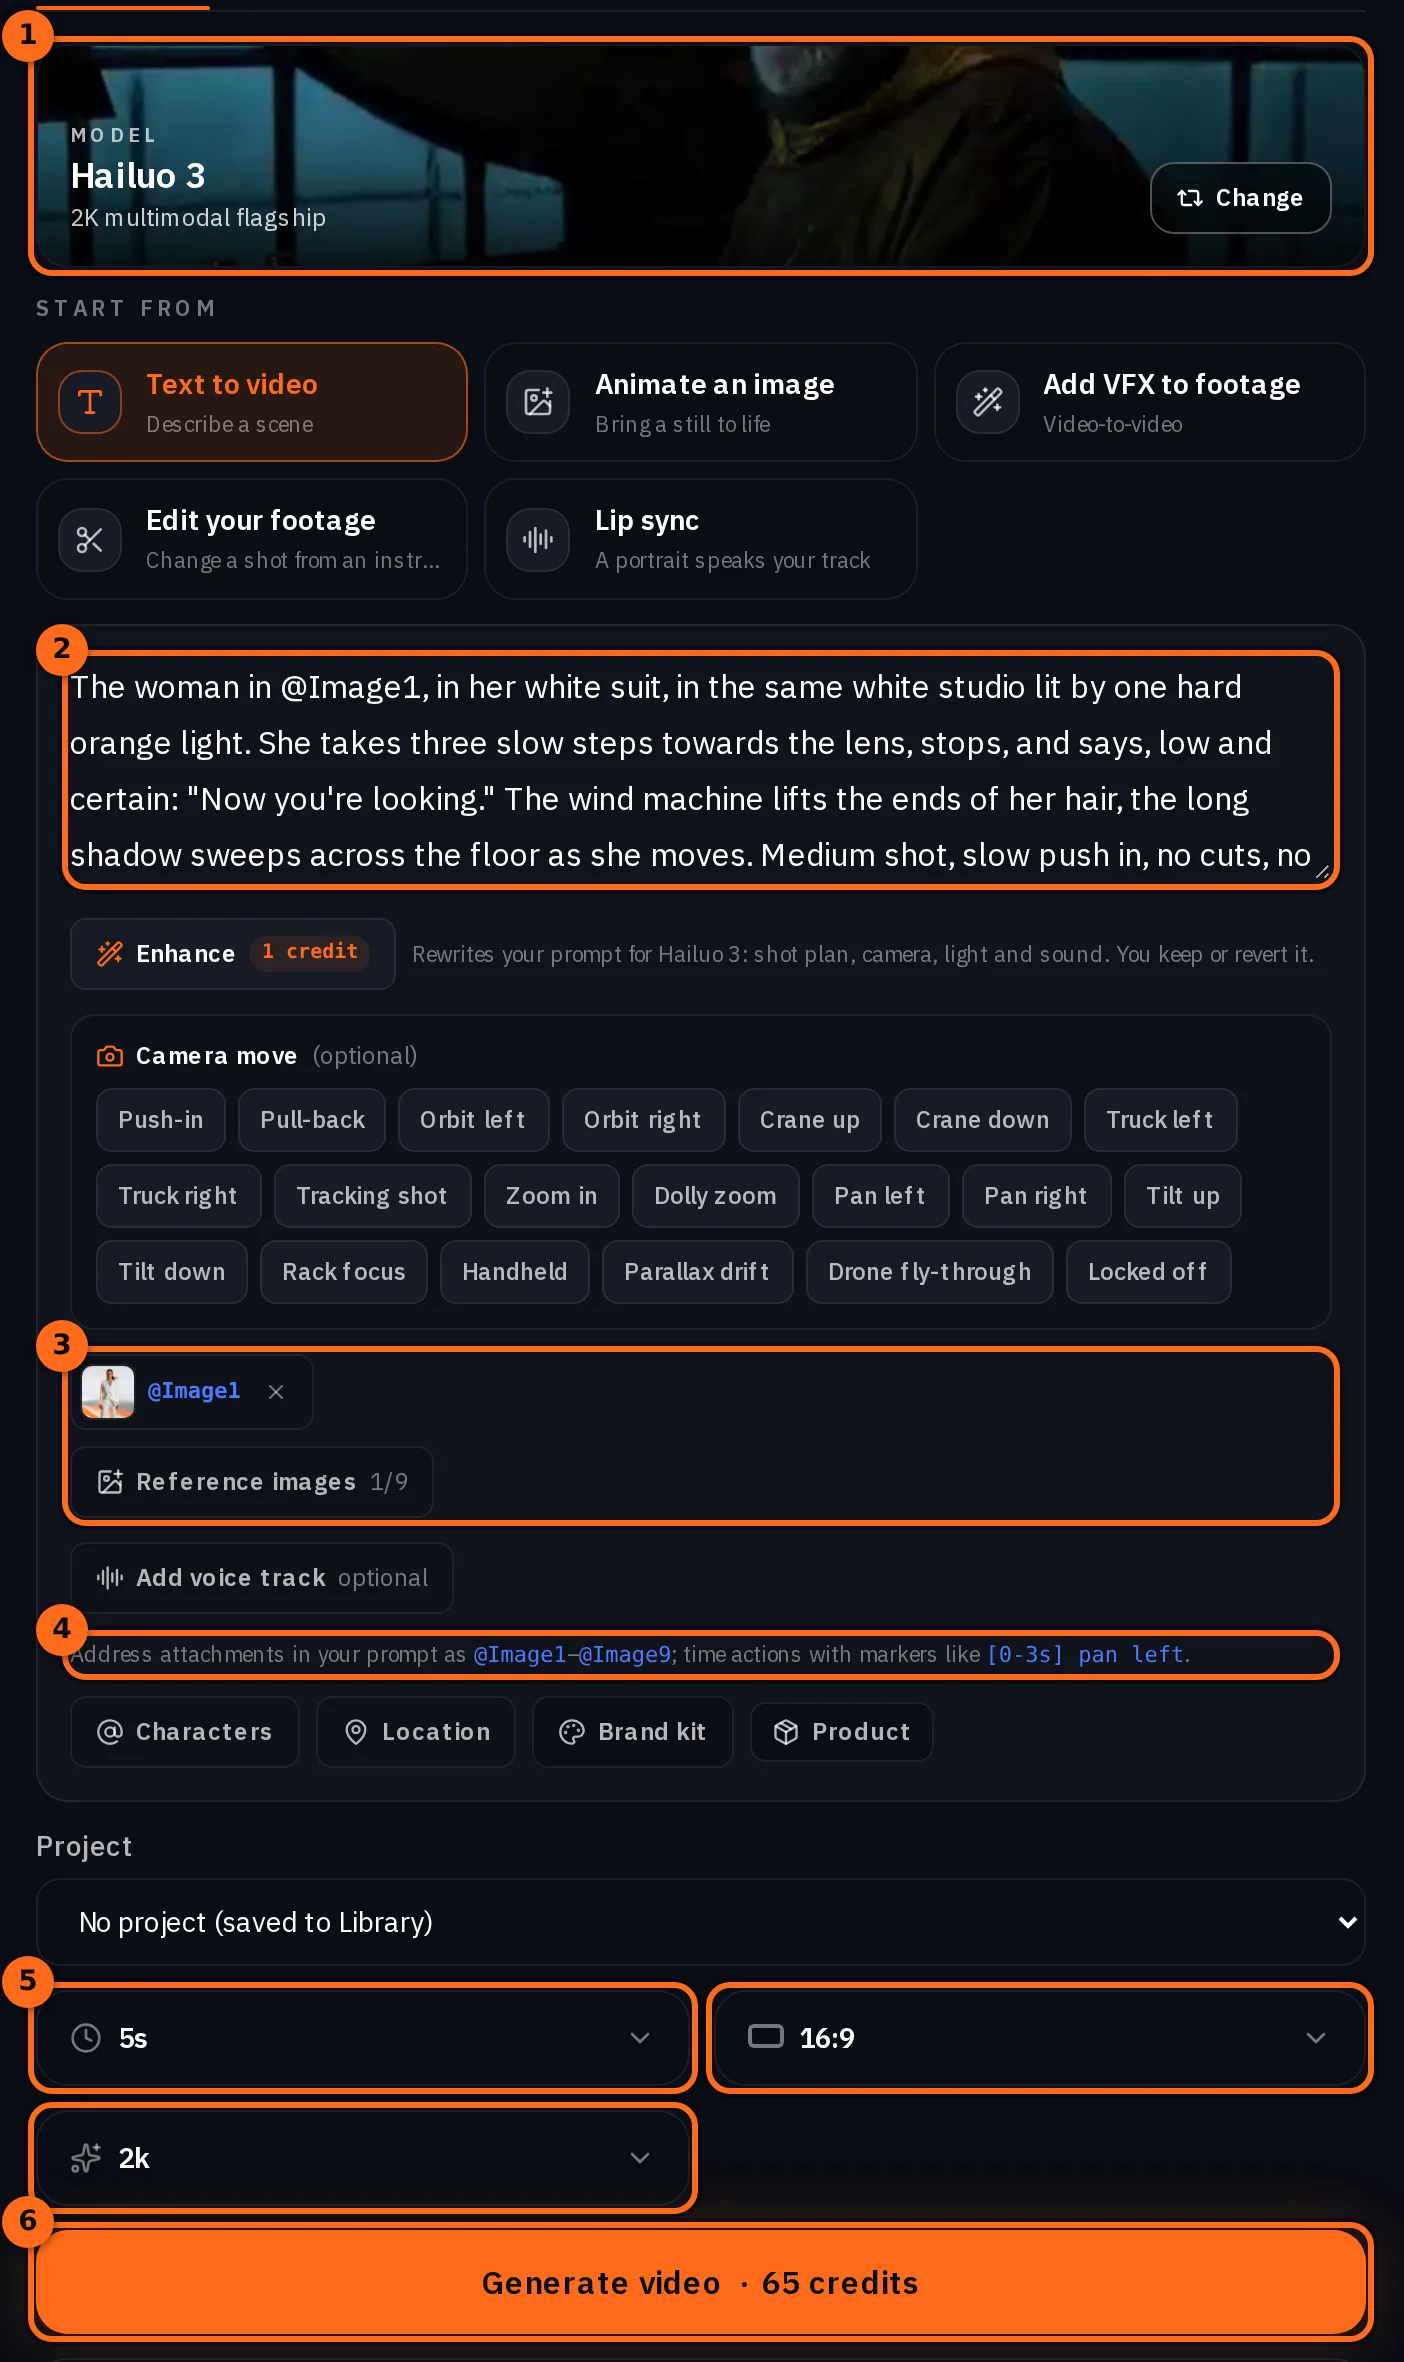Click the Reference images add-image icon
The image size is (1404, 2362).
110,1482
